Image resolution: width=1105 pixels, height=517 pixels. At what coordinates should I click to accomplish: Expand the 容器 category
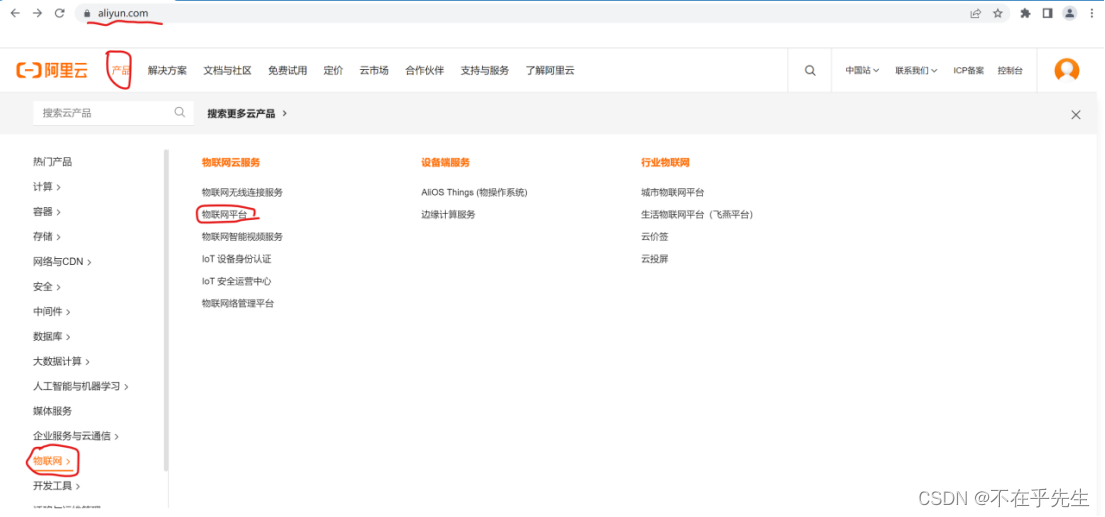click(x=47, y=212)
